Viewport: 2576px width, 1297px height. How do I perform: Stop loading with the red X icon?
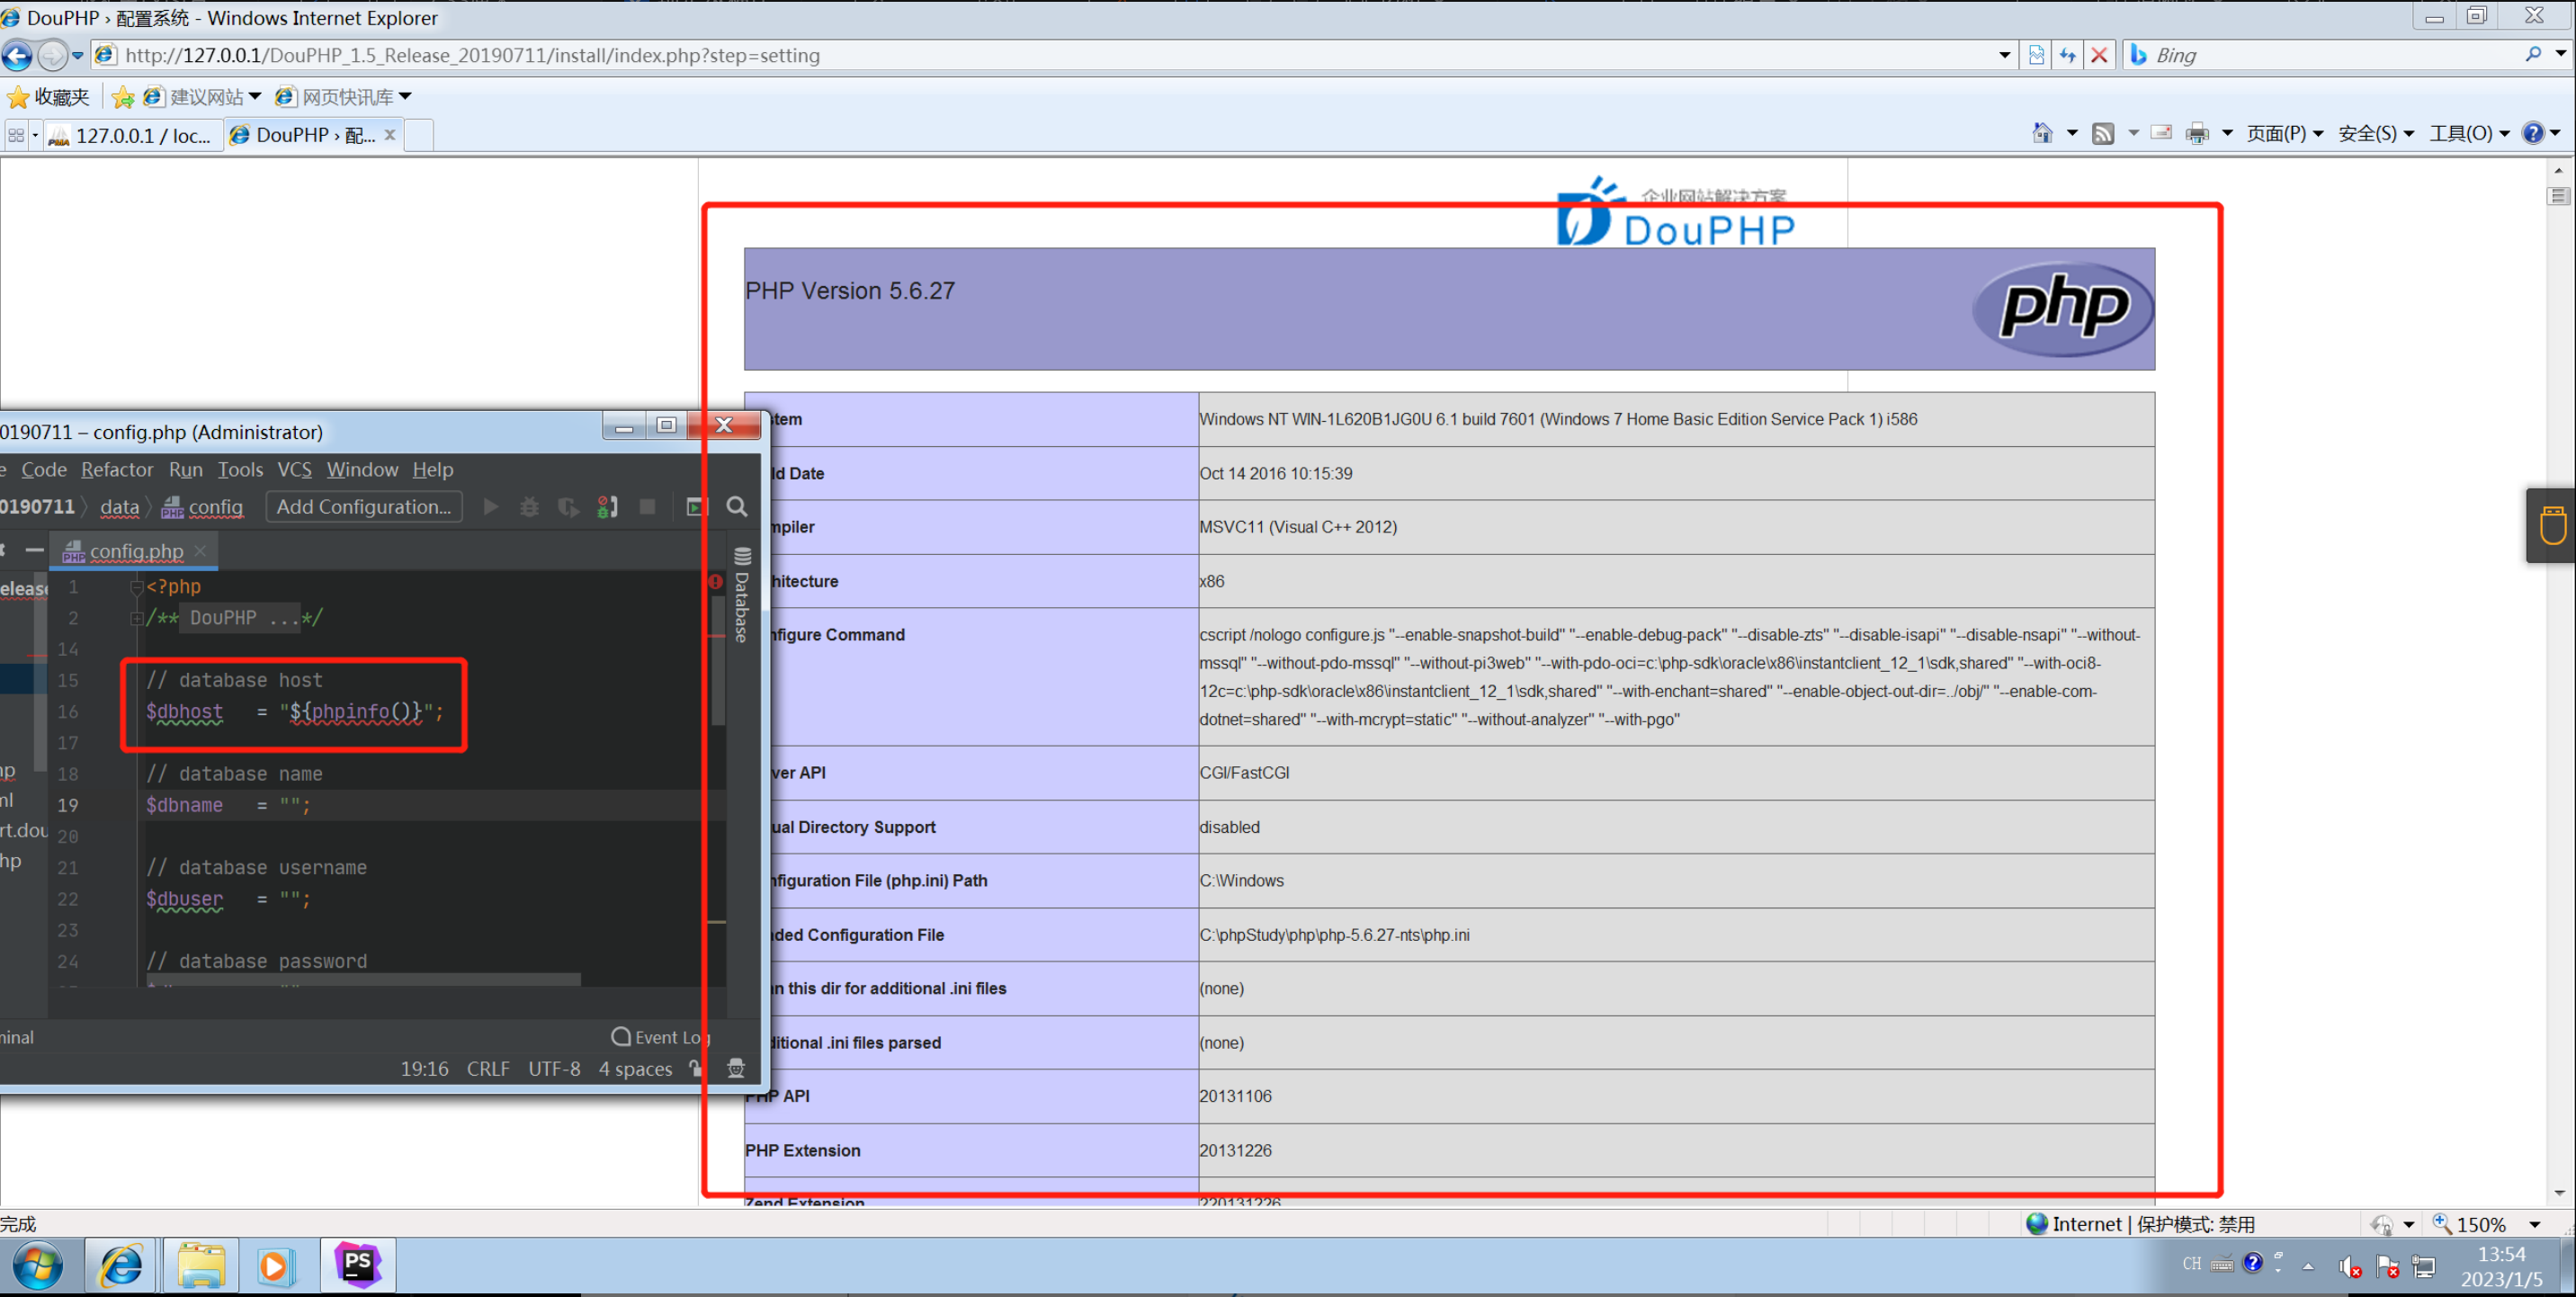(x=2099, y=55)
